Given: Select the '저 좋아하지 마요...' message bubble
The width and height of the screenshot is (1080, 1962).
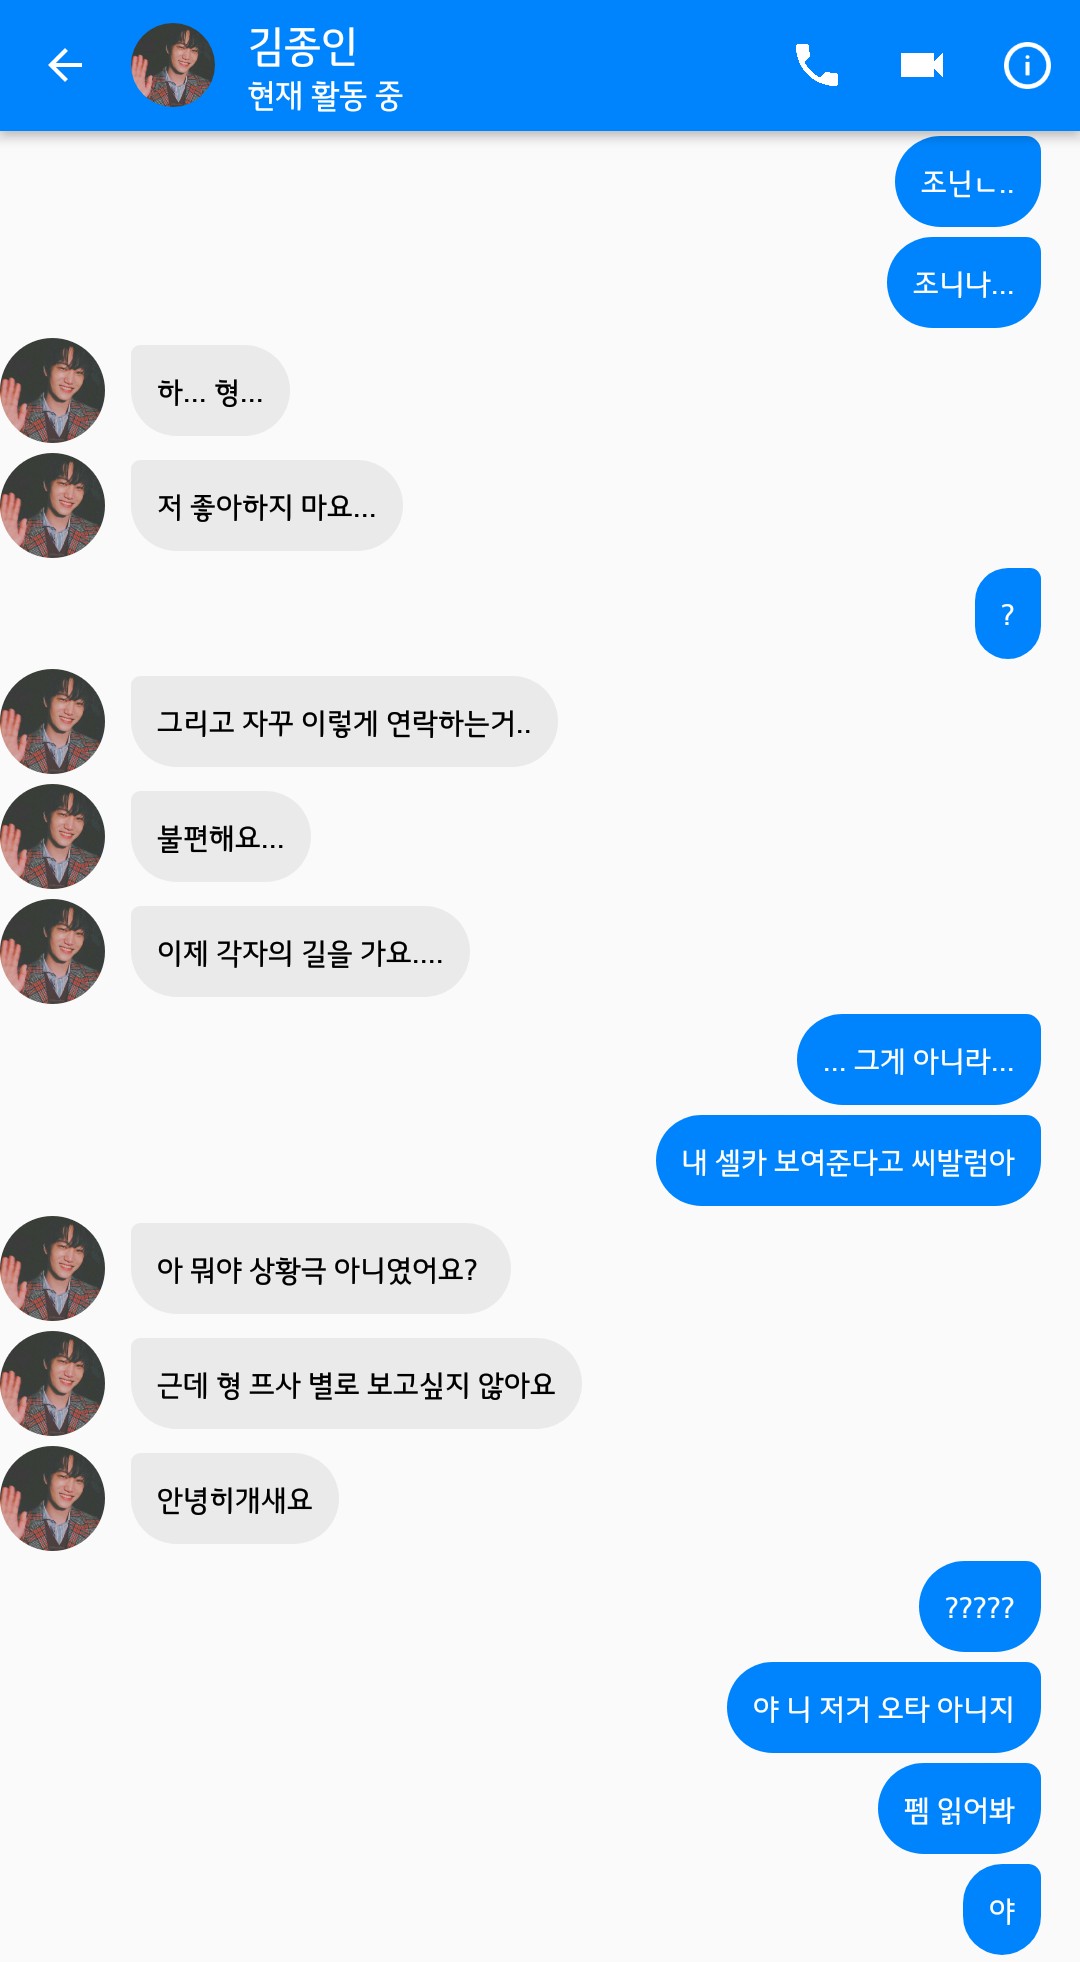Looking at the screenshot, I should click(266, 506).
